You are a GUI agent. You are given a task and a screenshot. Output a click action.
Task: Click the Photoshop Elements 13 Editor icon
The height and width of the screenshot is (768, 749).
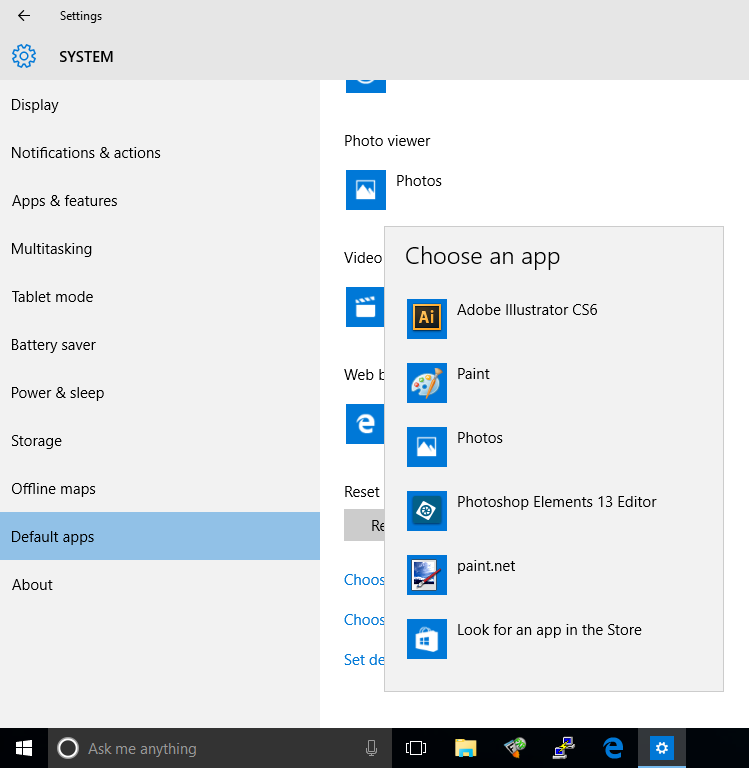tap(427, 511)
